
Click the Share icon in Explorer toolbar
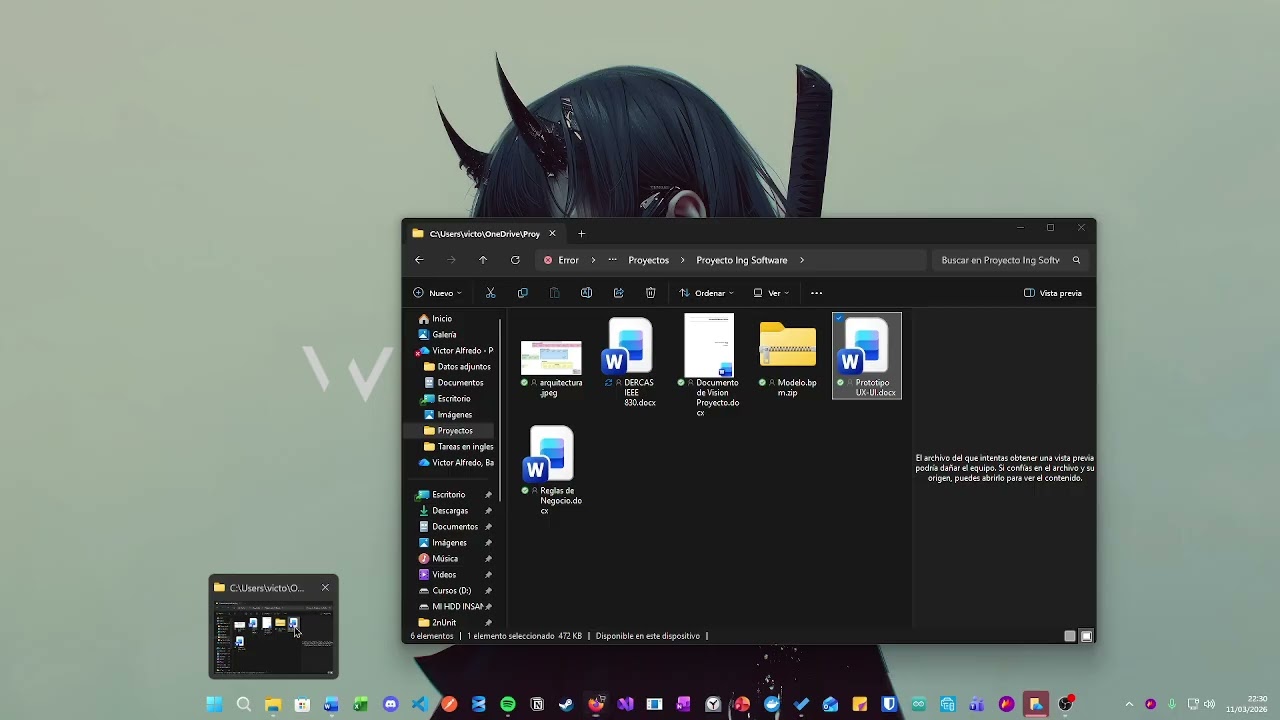point(618,293)
